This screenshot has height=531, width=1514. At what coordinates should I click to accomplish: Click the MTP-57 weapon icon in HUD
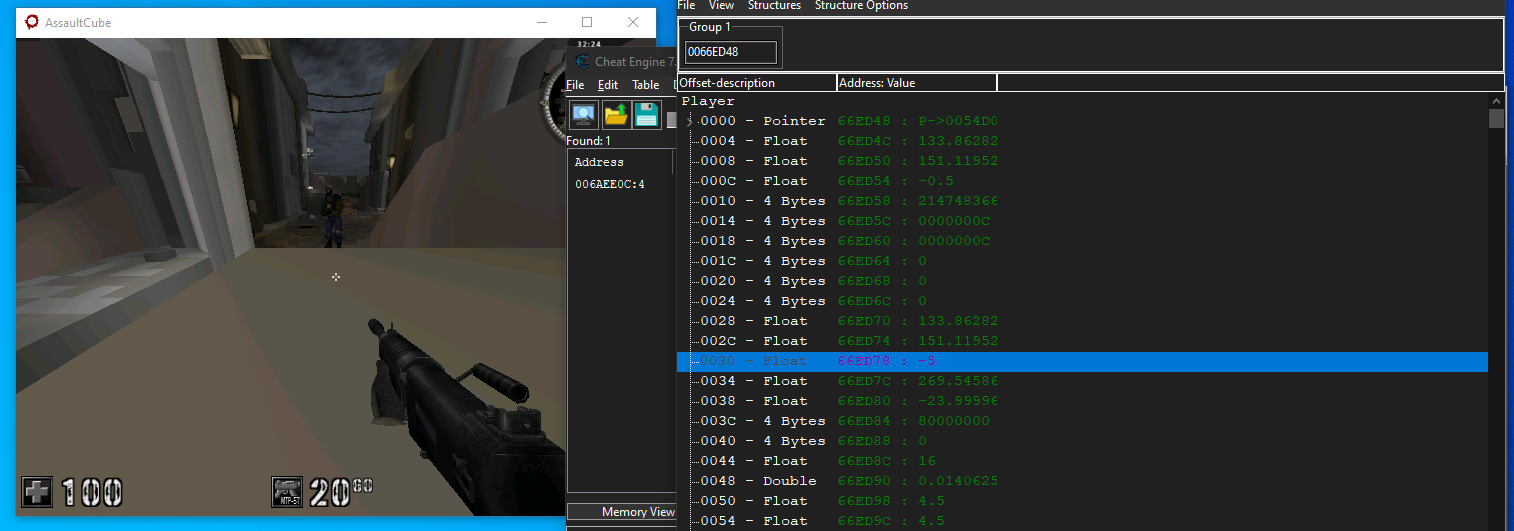coord(287,492)
